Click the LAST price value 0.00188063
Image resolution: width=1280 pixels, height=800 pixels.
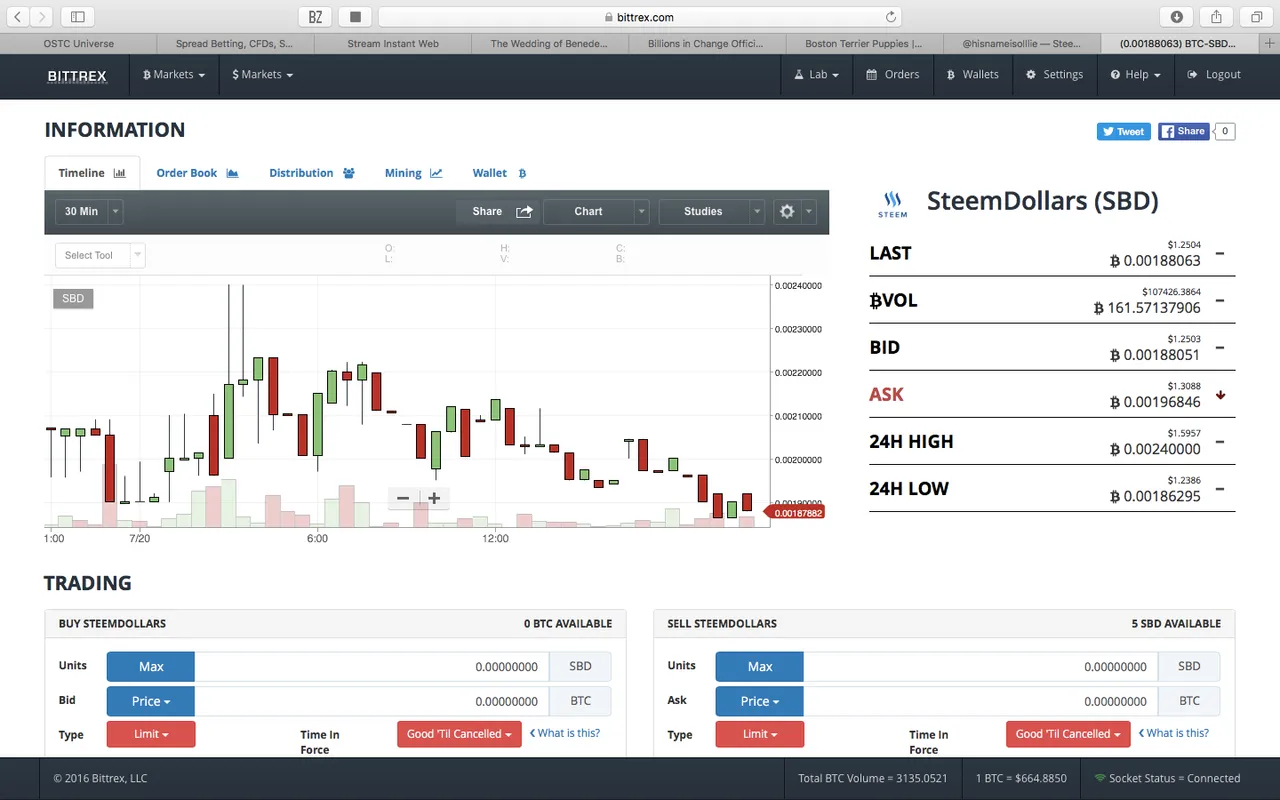pyautogui.click(x=1155, y=261)
